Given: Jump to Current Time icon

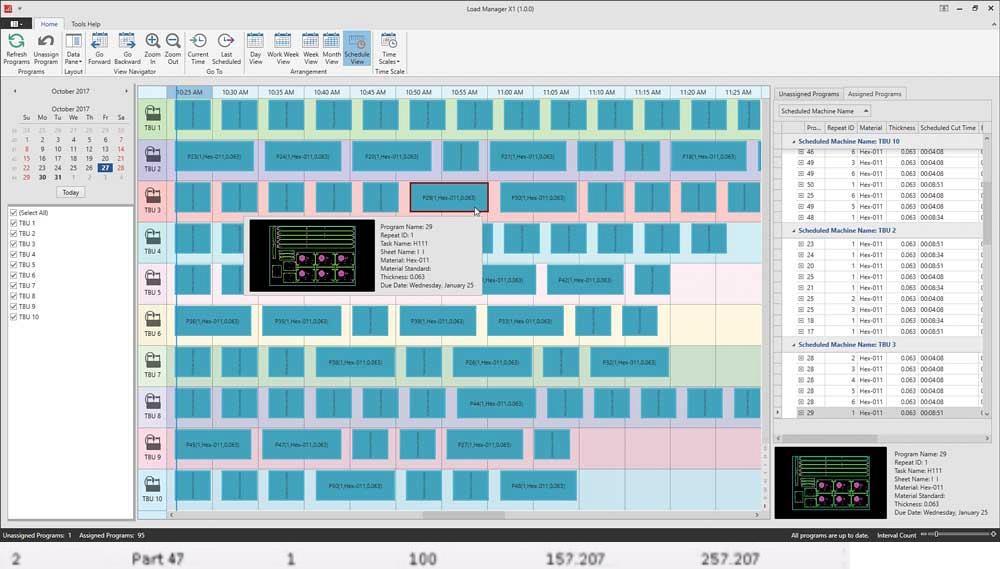Looking at the screenshot, I should pos(198,42).
